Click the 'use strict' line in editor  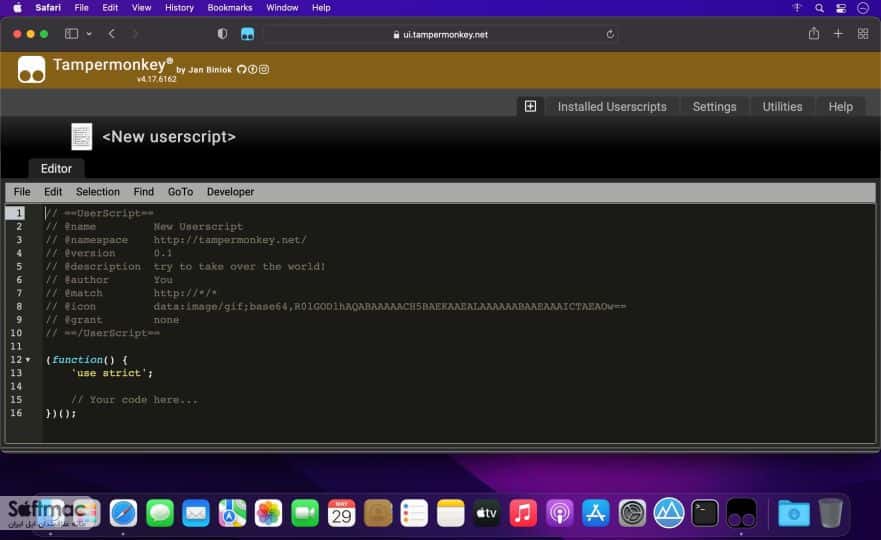click(x=112, y=373)
